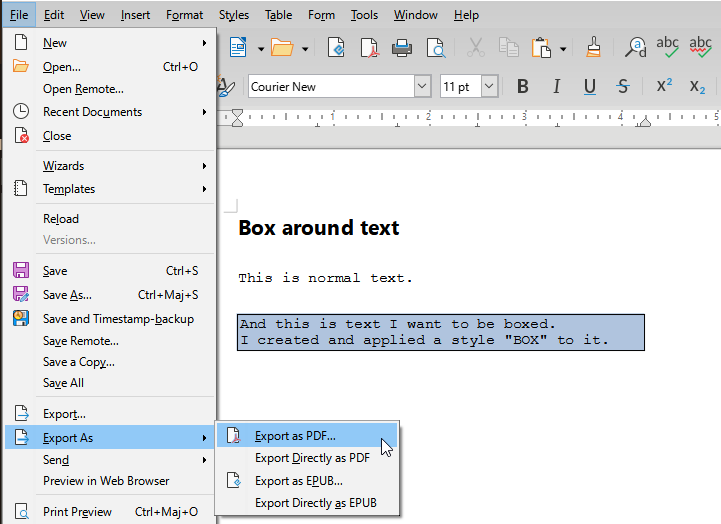Click the Open folder toolbar icon

[x=282, y=48]
